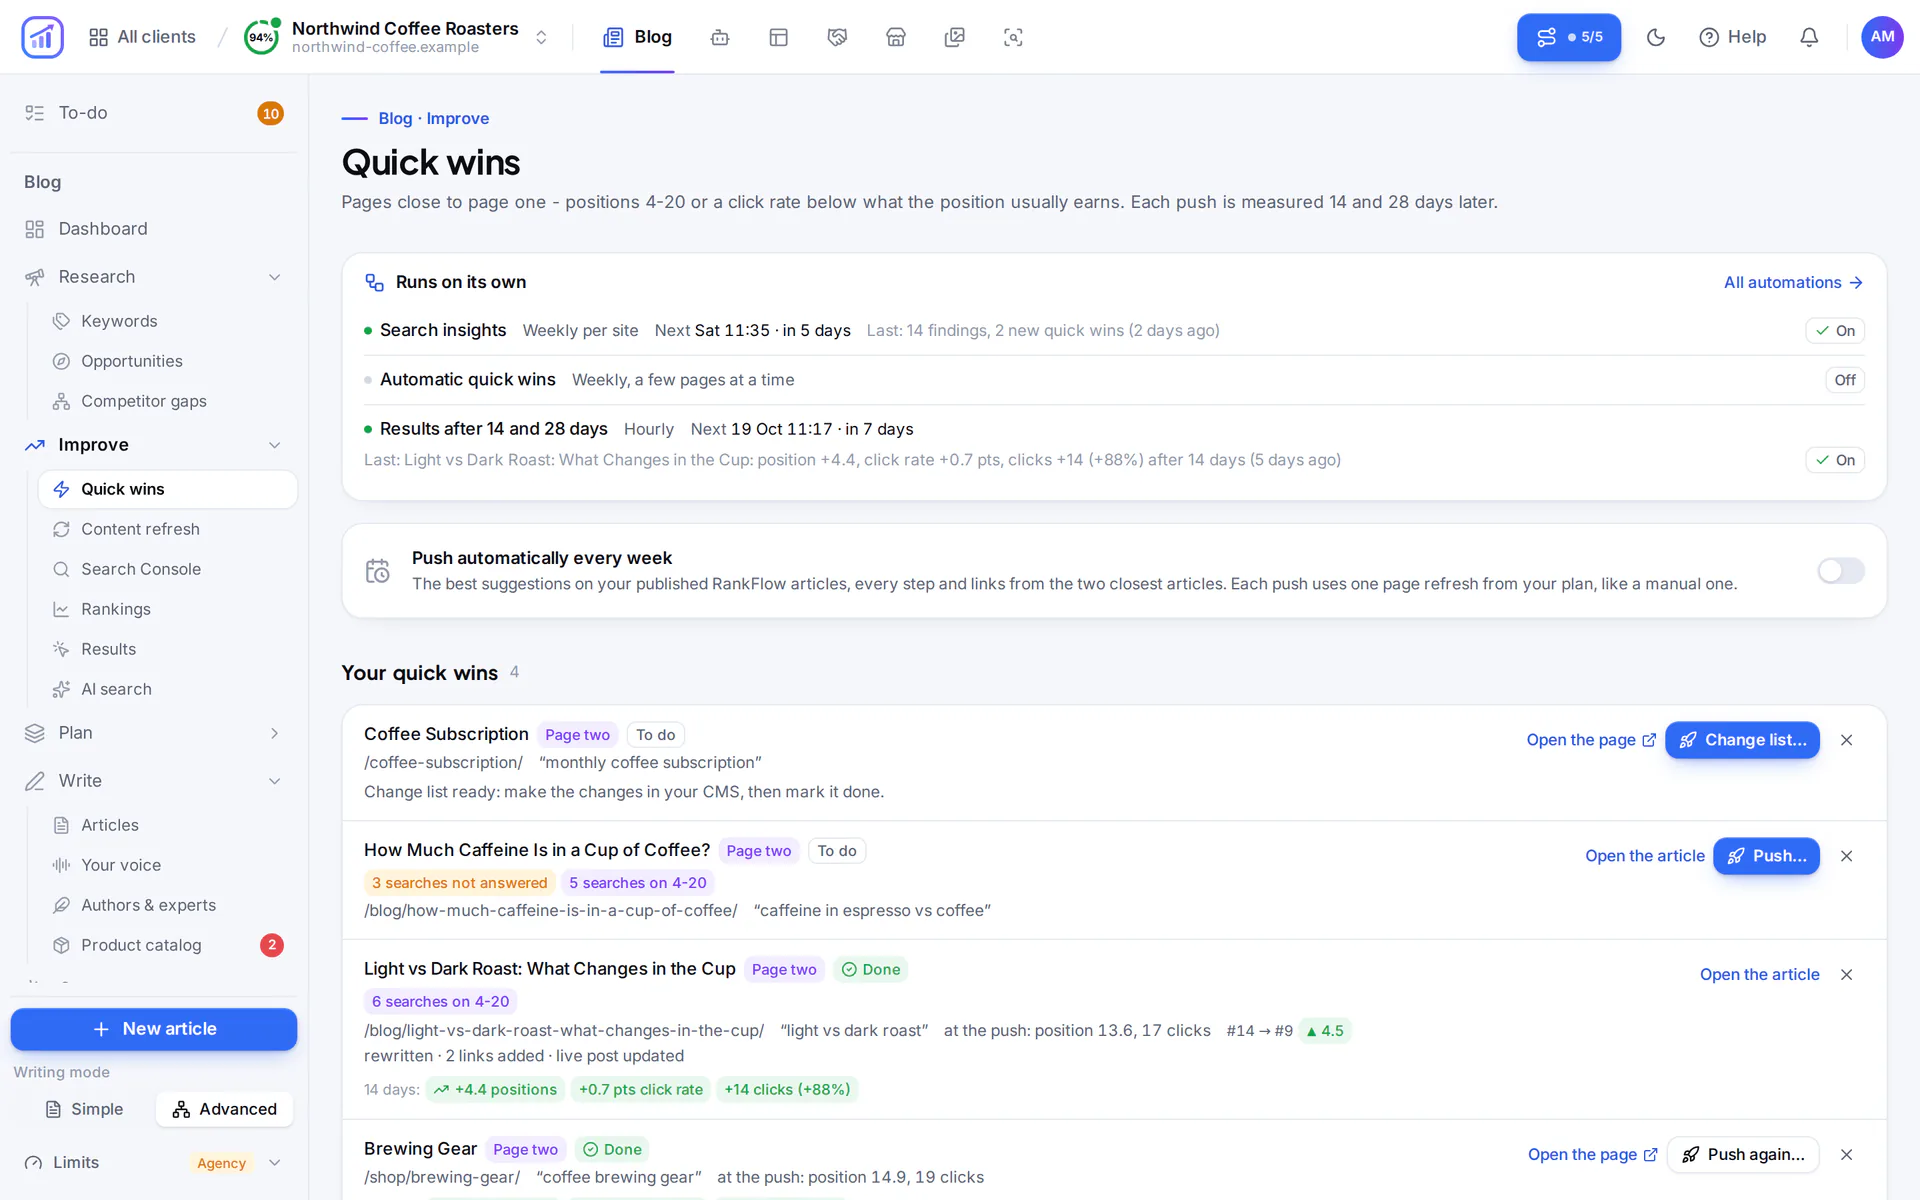This screenshot has height=1200, width=1920.
Task: Open the Blog tab
Action: pos(637,37)
